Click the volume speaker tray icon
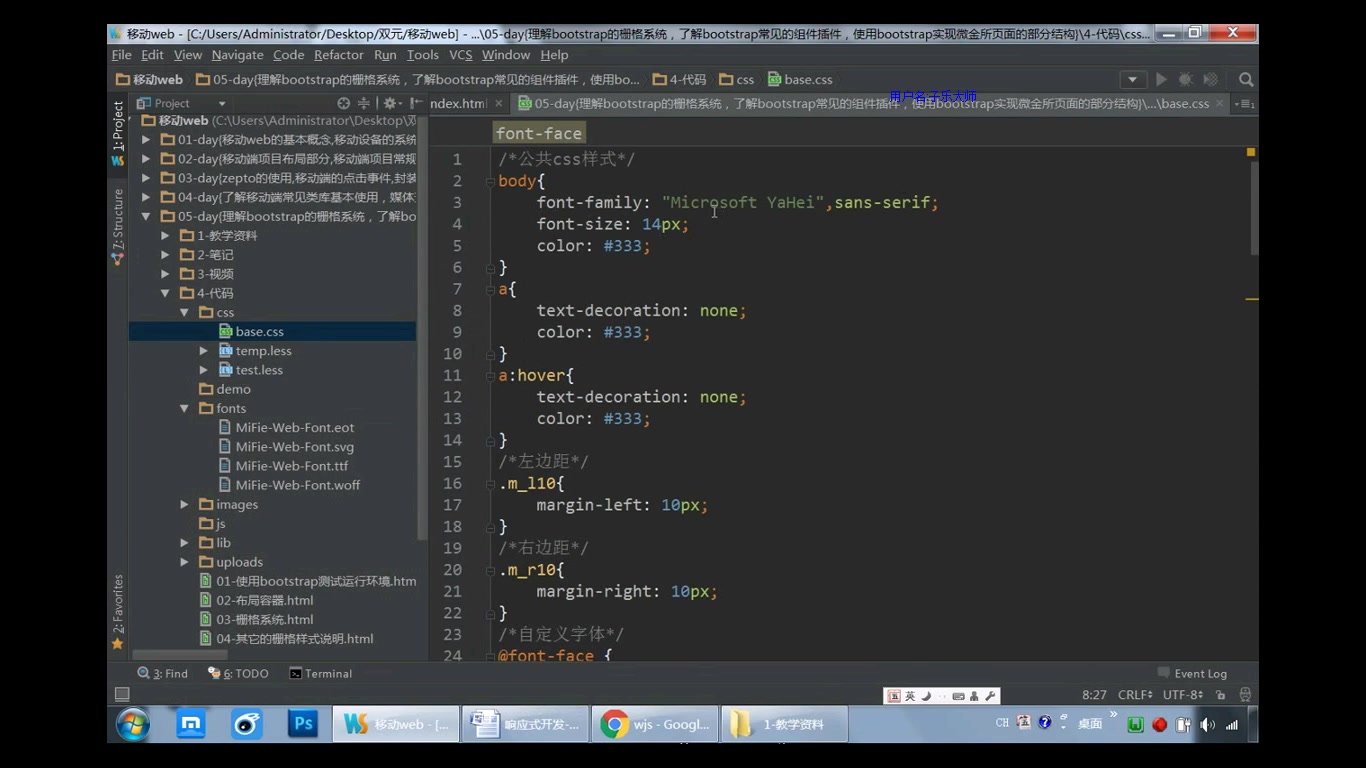 [1207, 724]
